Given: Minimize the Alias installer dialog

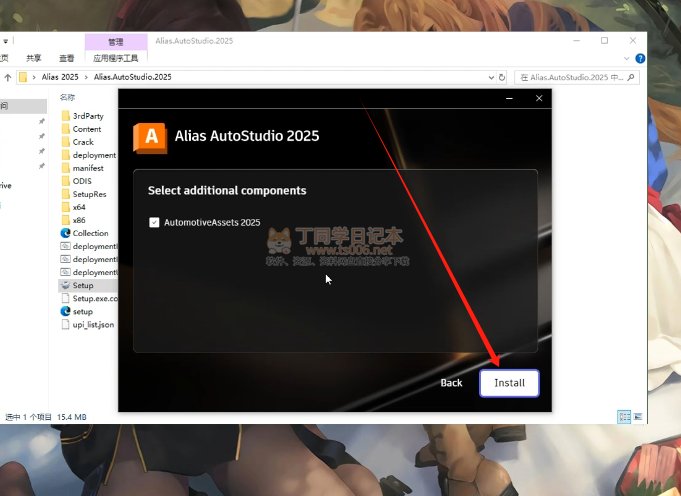Looking at the screenshot, I should (x=509, y=99).
